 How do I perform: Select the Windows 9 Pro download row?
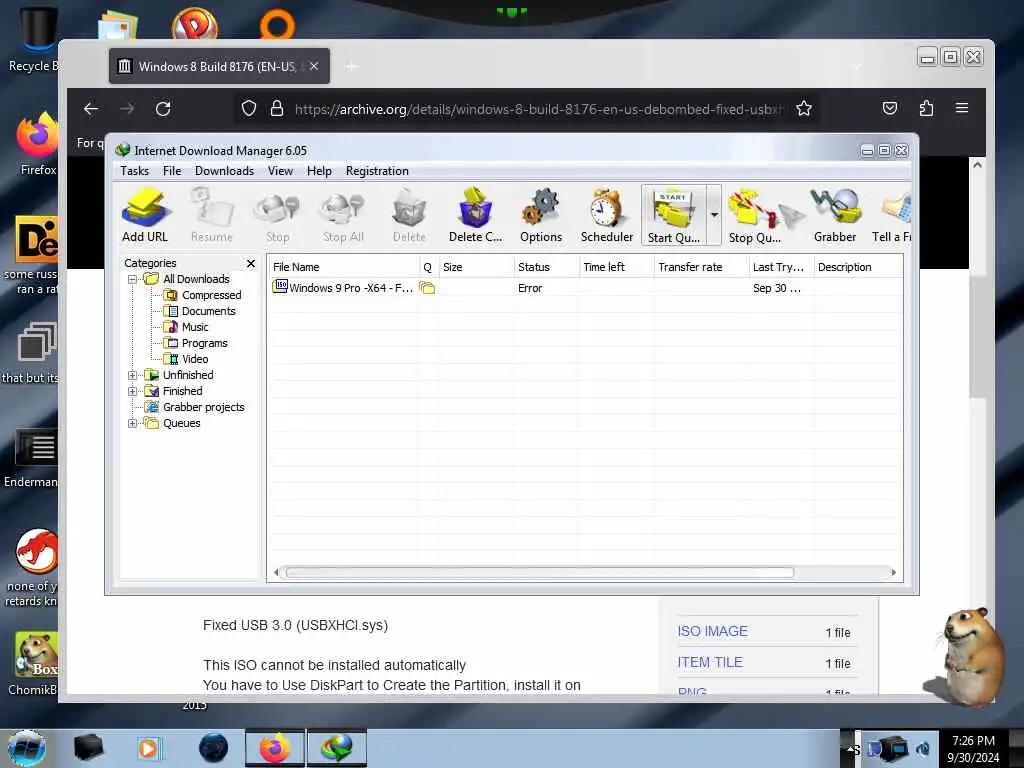(585, 288)
